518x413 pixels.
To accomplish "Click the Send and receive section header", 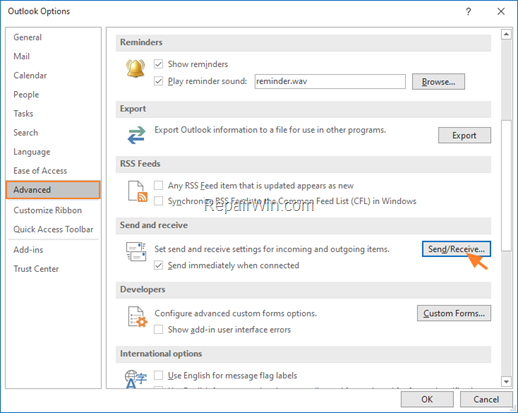I will coord(303,225).
